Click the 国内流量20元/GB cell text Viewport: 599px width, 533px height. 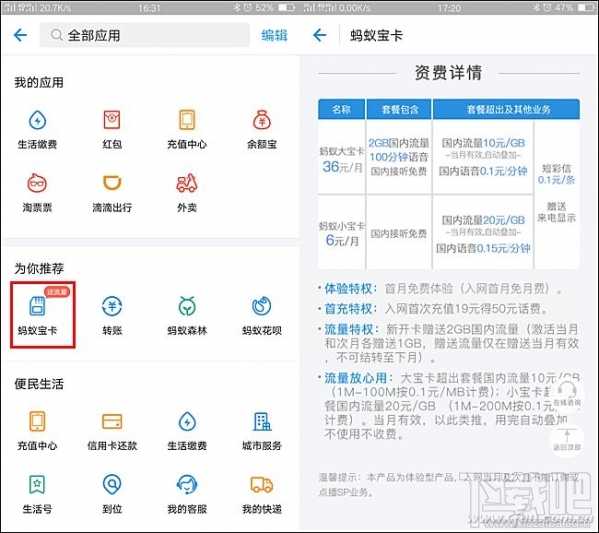[483, 220]
